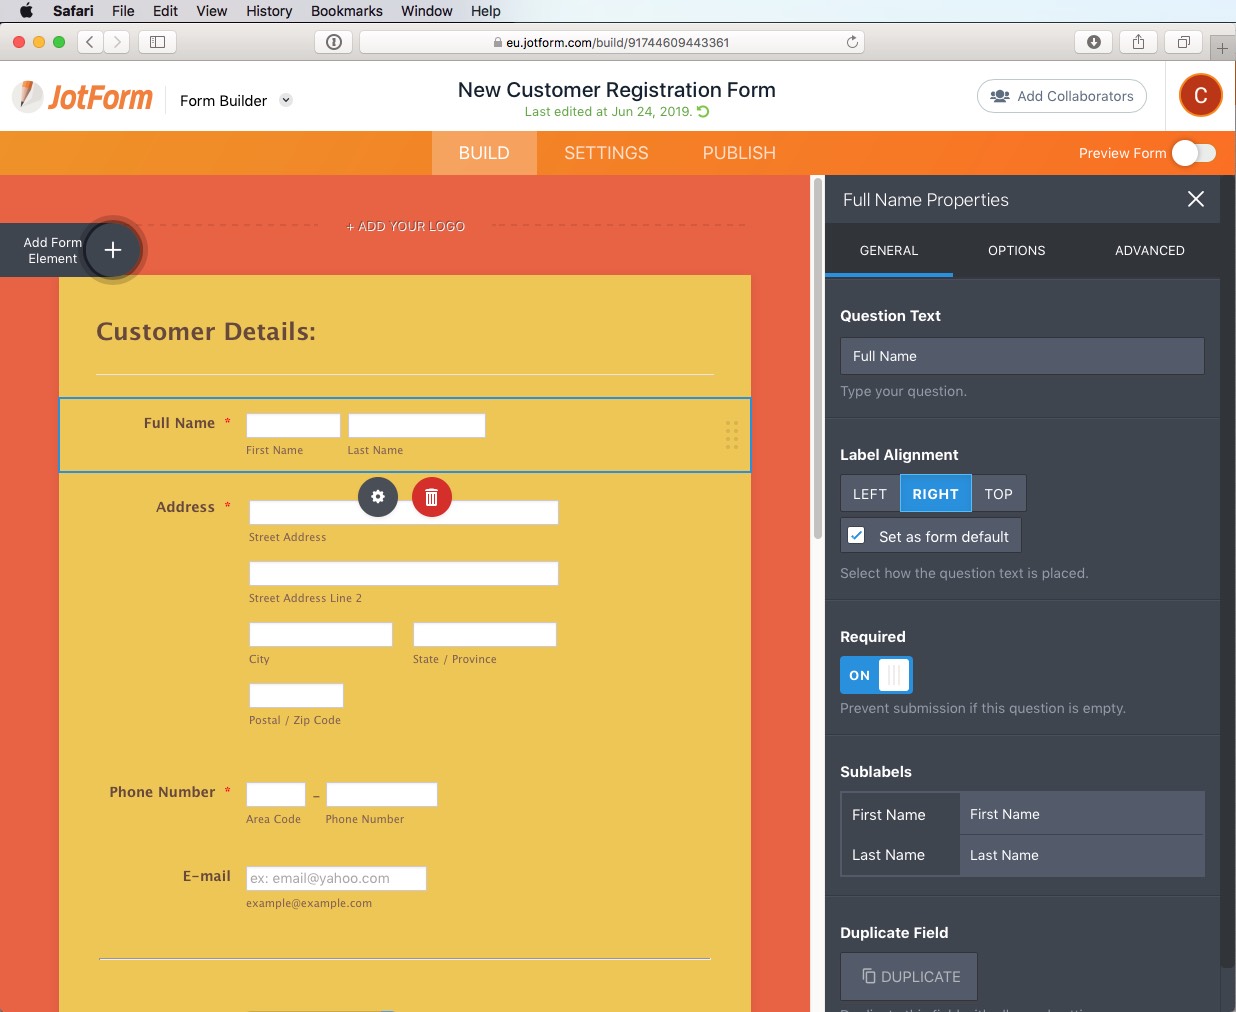Select RIGHT label alignment

[x=935, y=494]
